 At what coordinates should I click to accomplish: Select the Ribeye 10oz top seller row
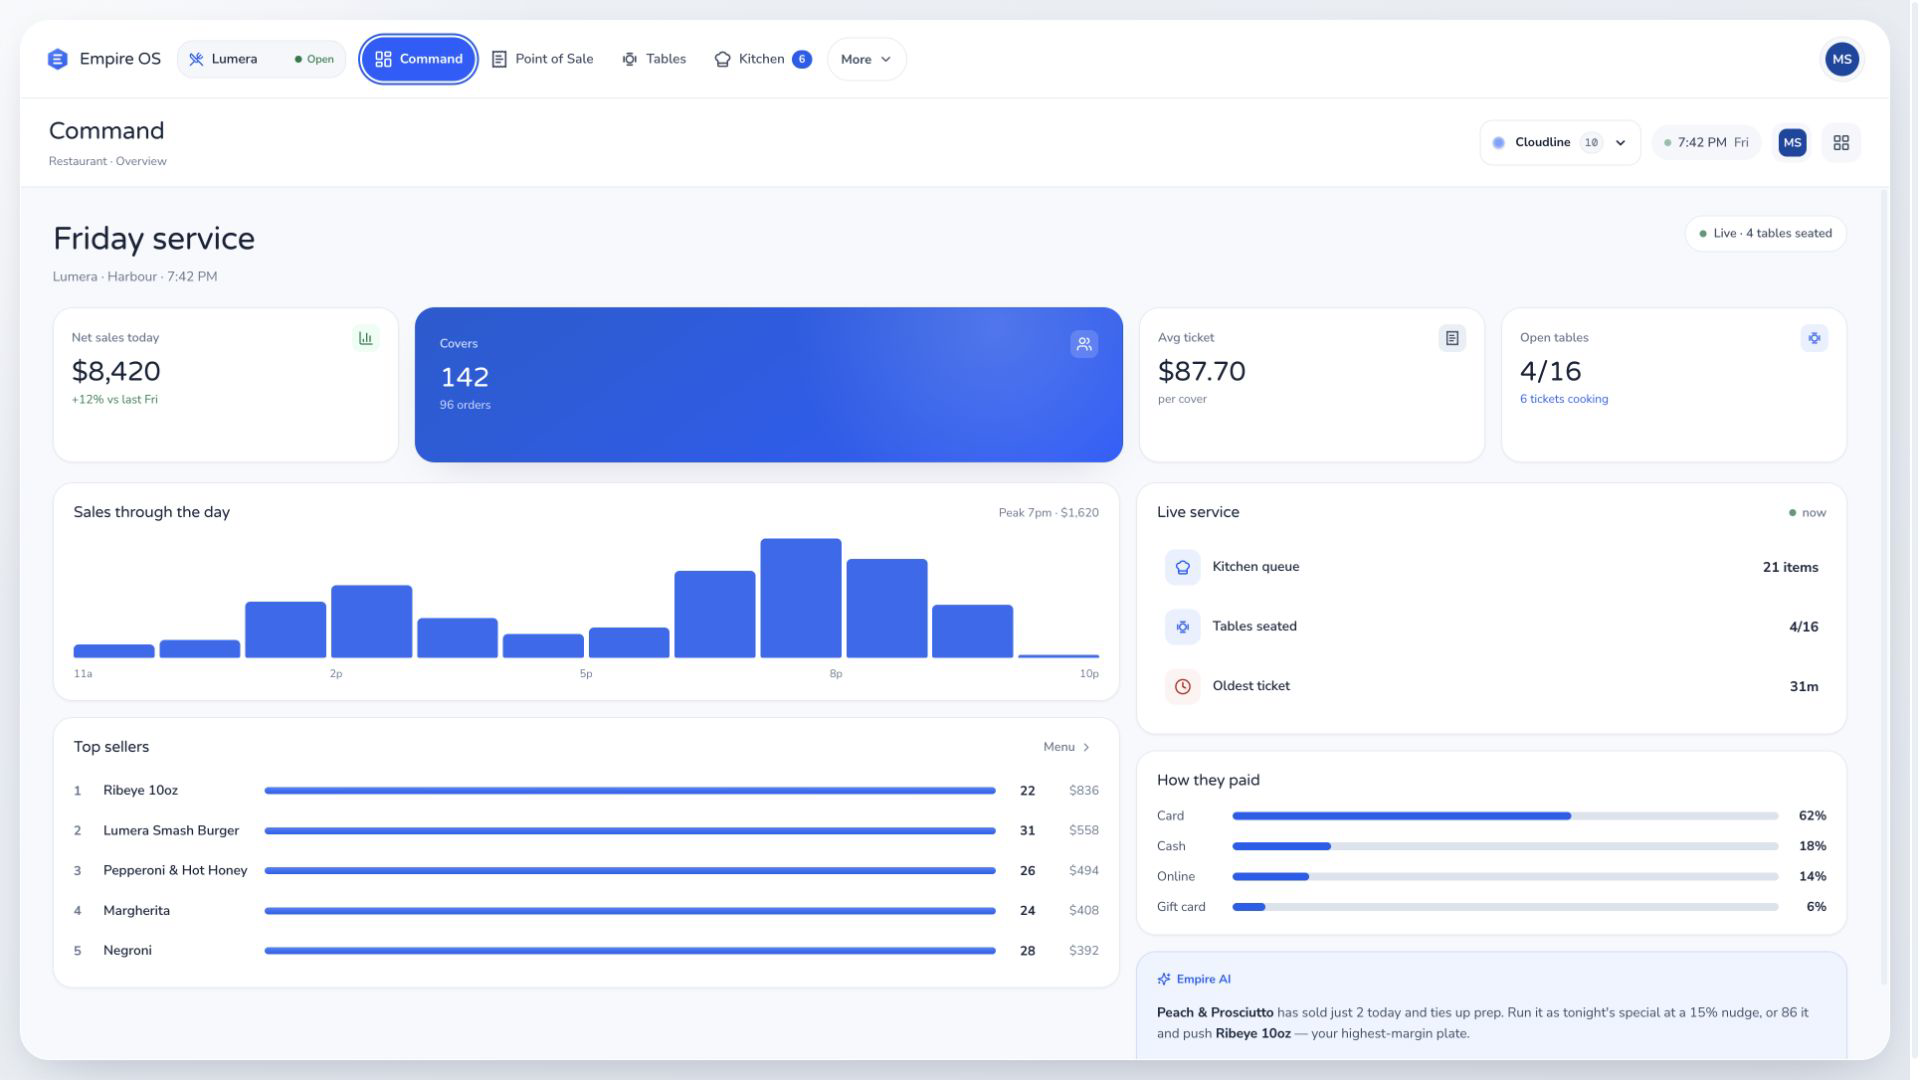click(x=586, y=791)
